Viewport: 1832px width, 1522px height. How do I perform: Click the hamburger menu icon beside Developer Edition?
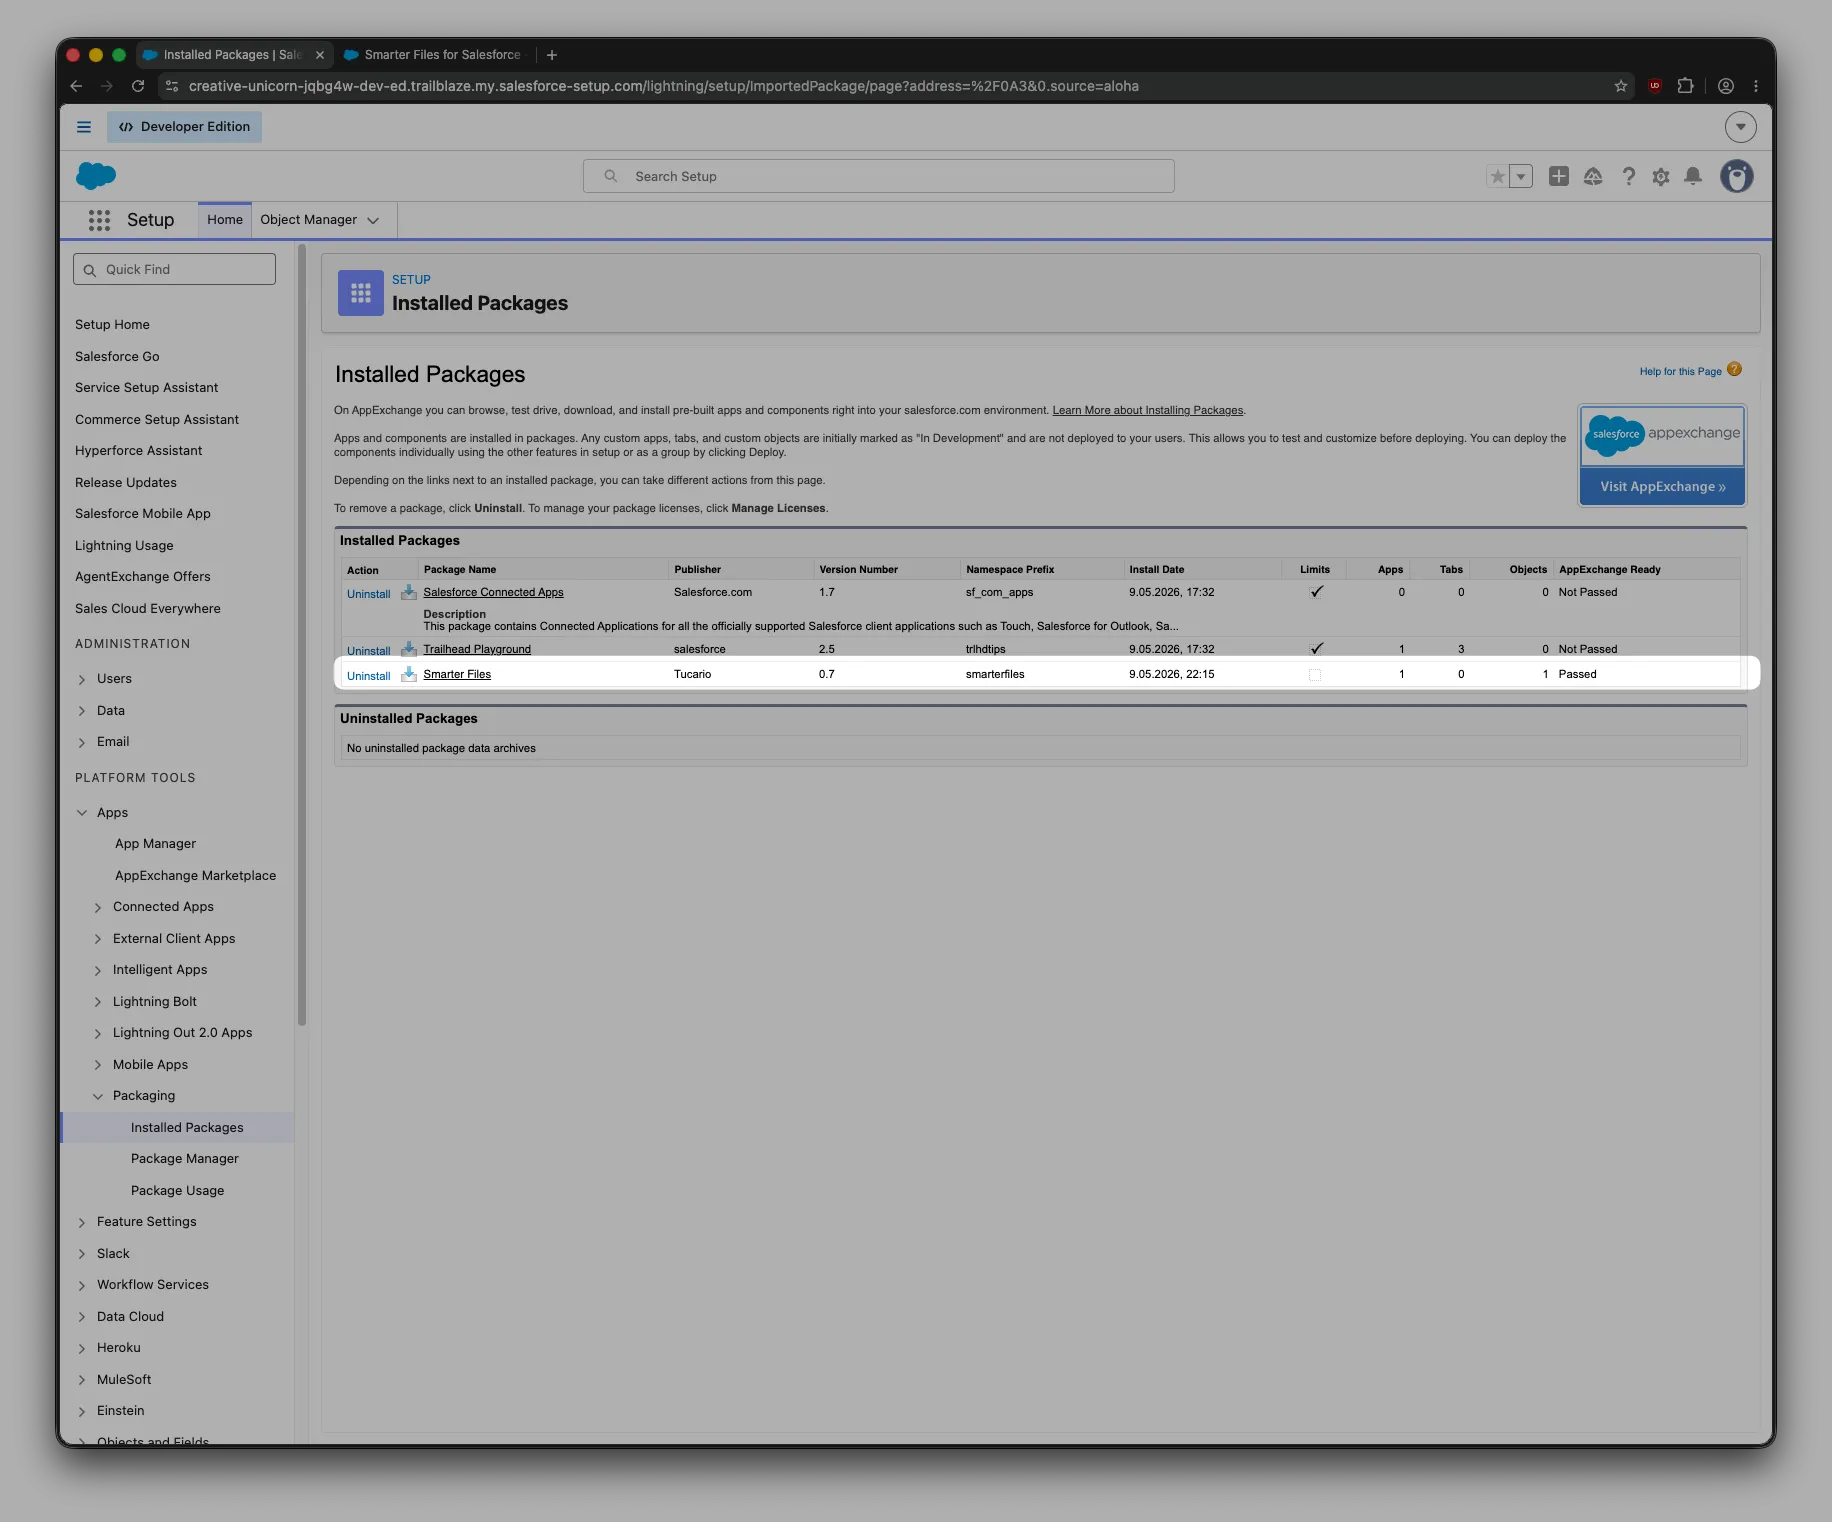pyautogui.click(x=84, y=127)
